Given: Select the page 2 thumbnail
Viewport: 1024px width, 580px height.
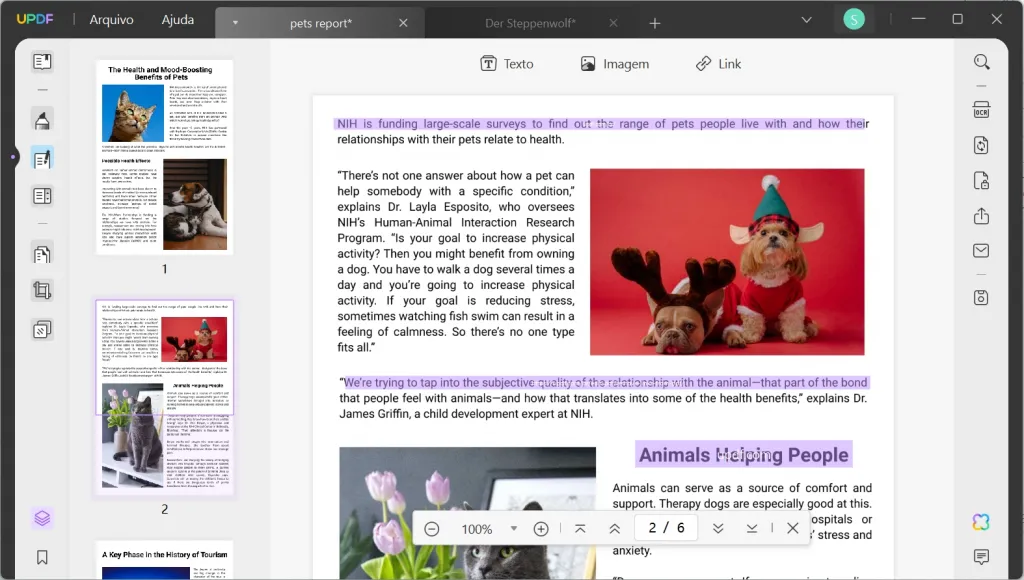Looking at the screenshot, I should (164, 395).
